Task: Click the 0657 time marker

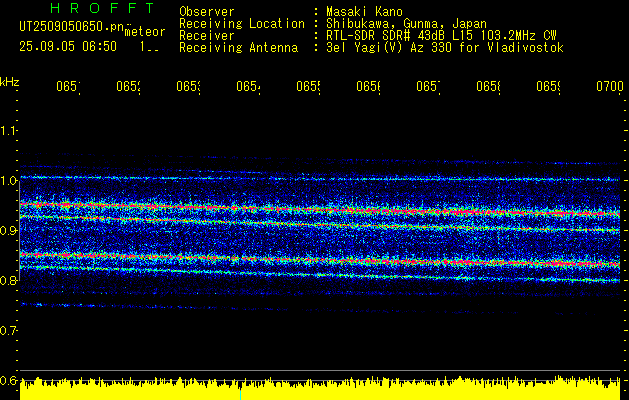Action: (428, 87)
